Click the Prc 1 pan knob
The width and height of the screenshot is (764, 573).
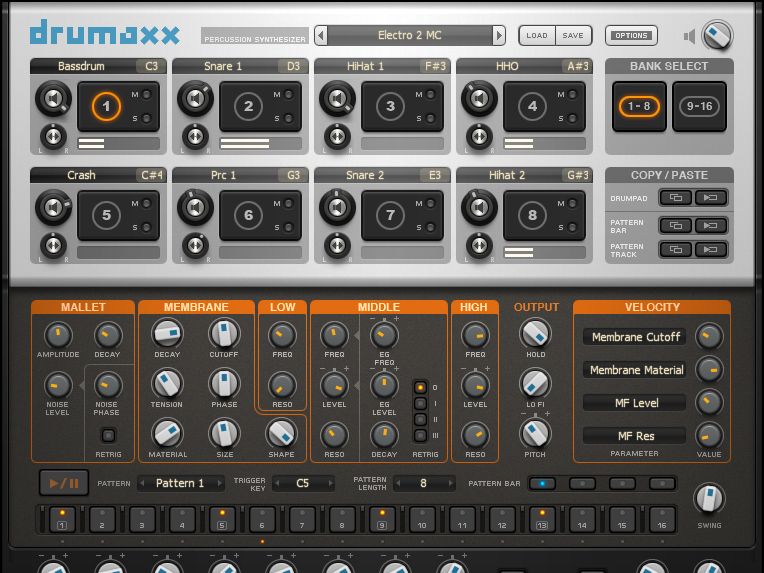point(195,246)
